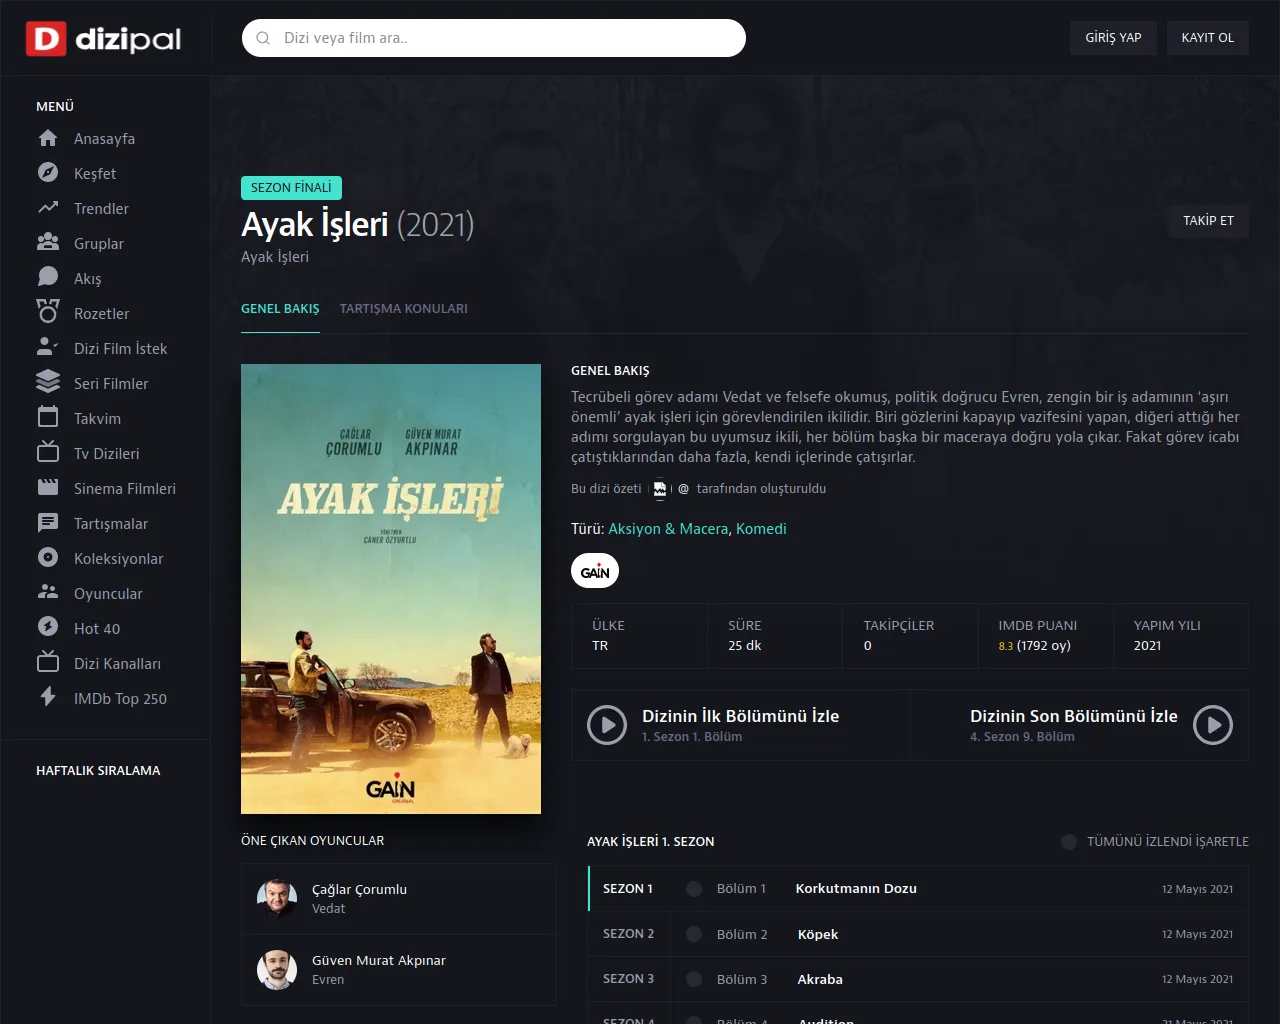Viewport: 1280px width, 1024px height.
Task: Mark Bölüm 1 as watched
Action: (694, 889)
